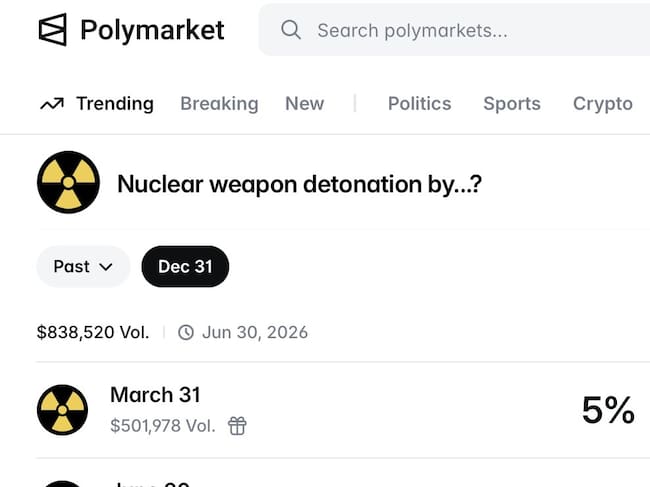Screen dimensions: 650x487
Task: Click the search magnifier icon
Action: pos(291,30)
